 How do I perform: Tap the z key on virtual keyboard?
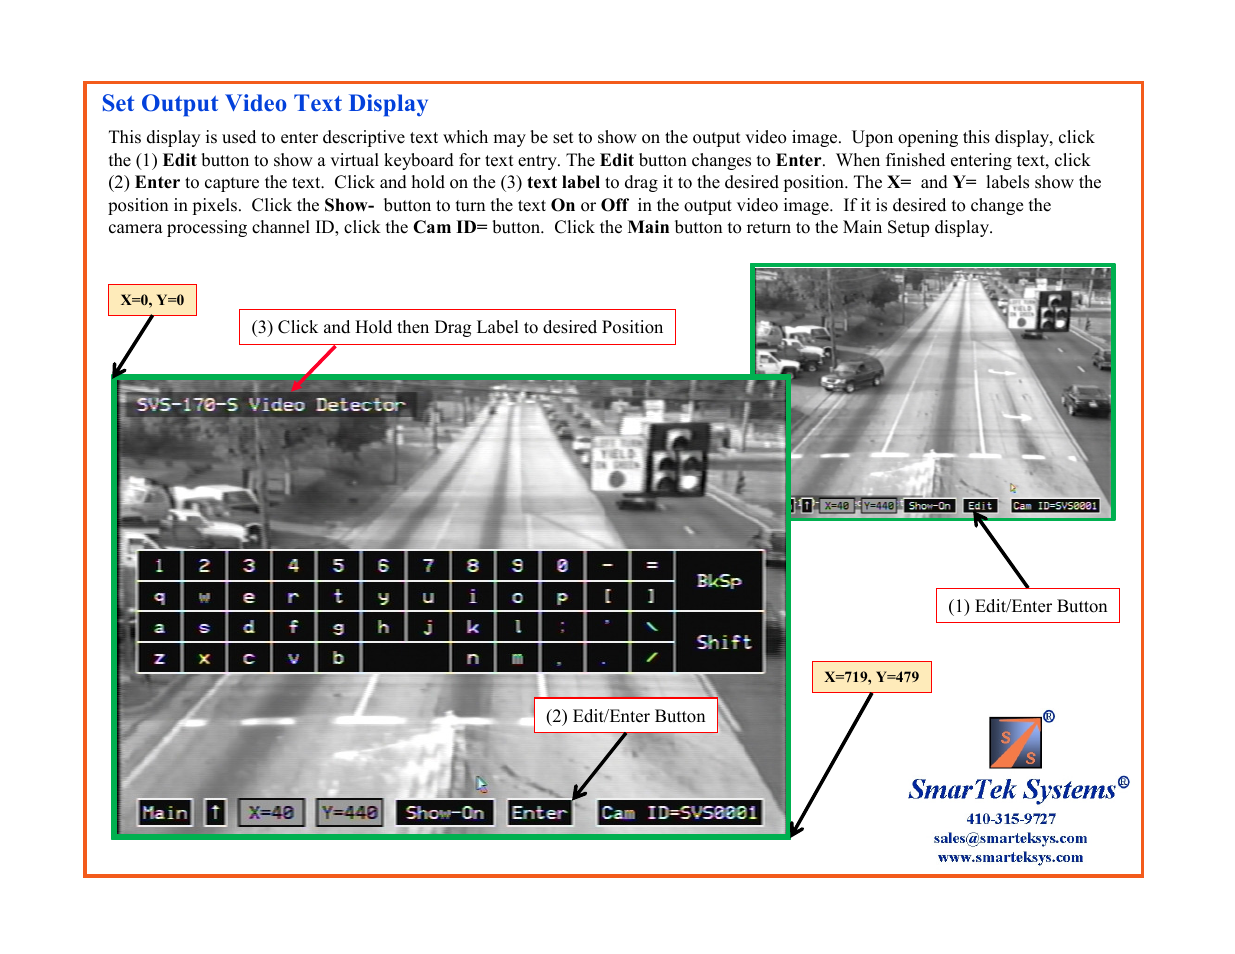pos(159,658)
